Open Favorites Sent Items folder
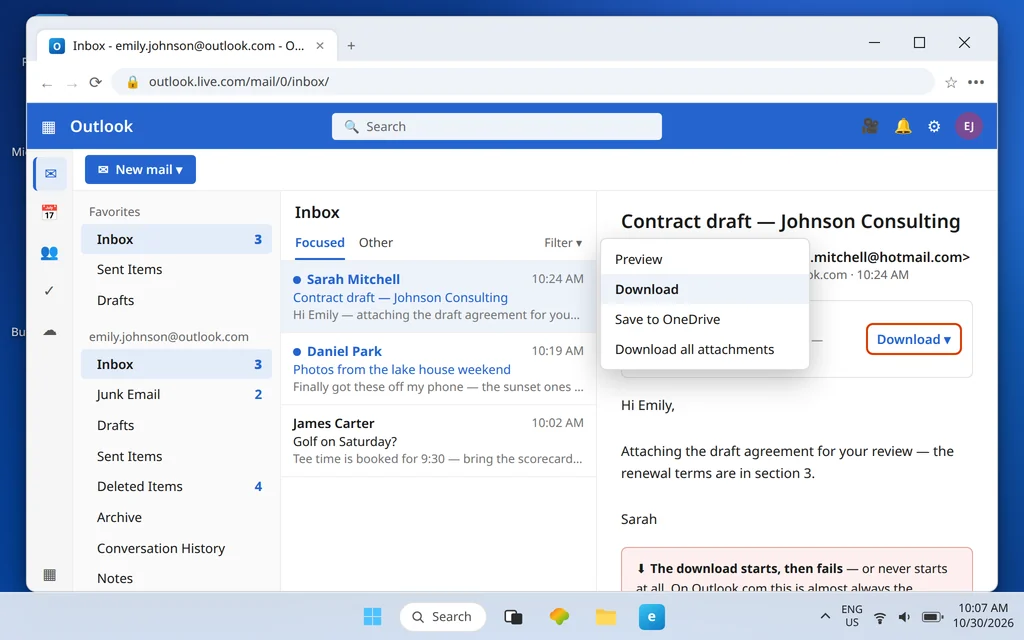Screen dimensions: 1024x640 tap(176, 270)
